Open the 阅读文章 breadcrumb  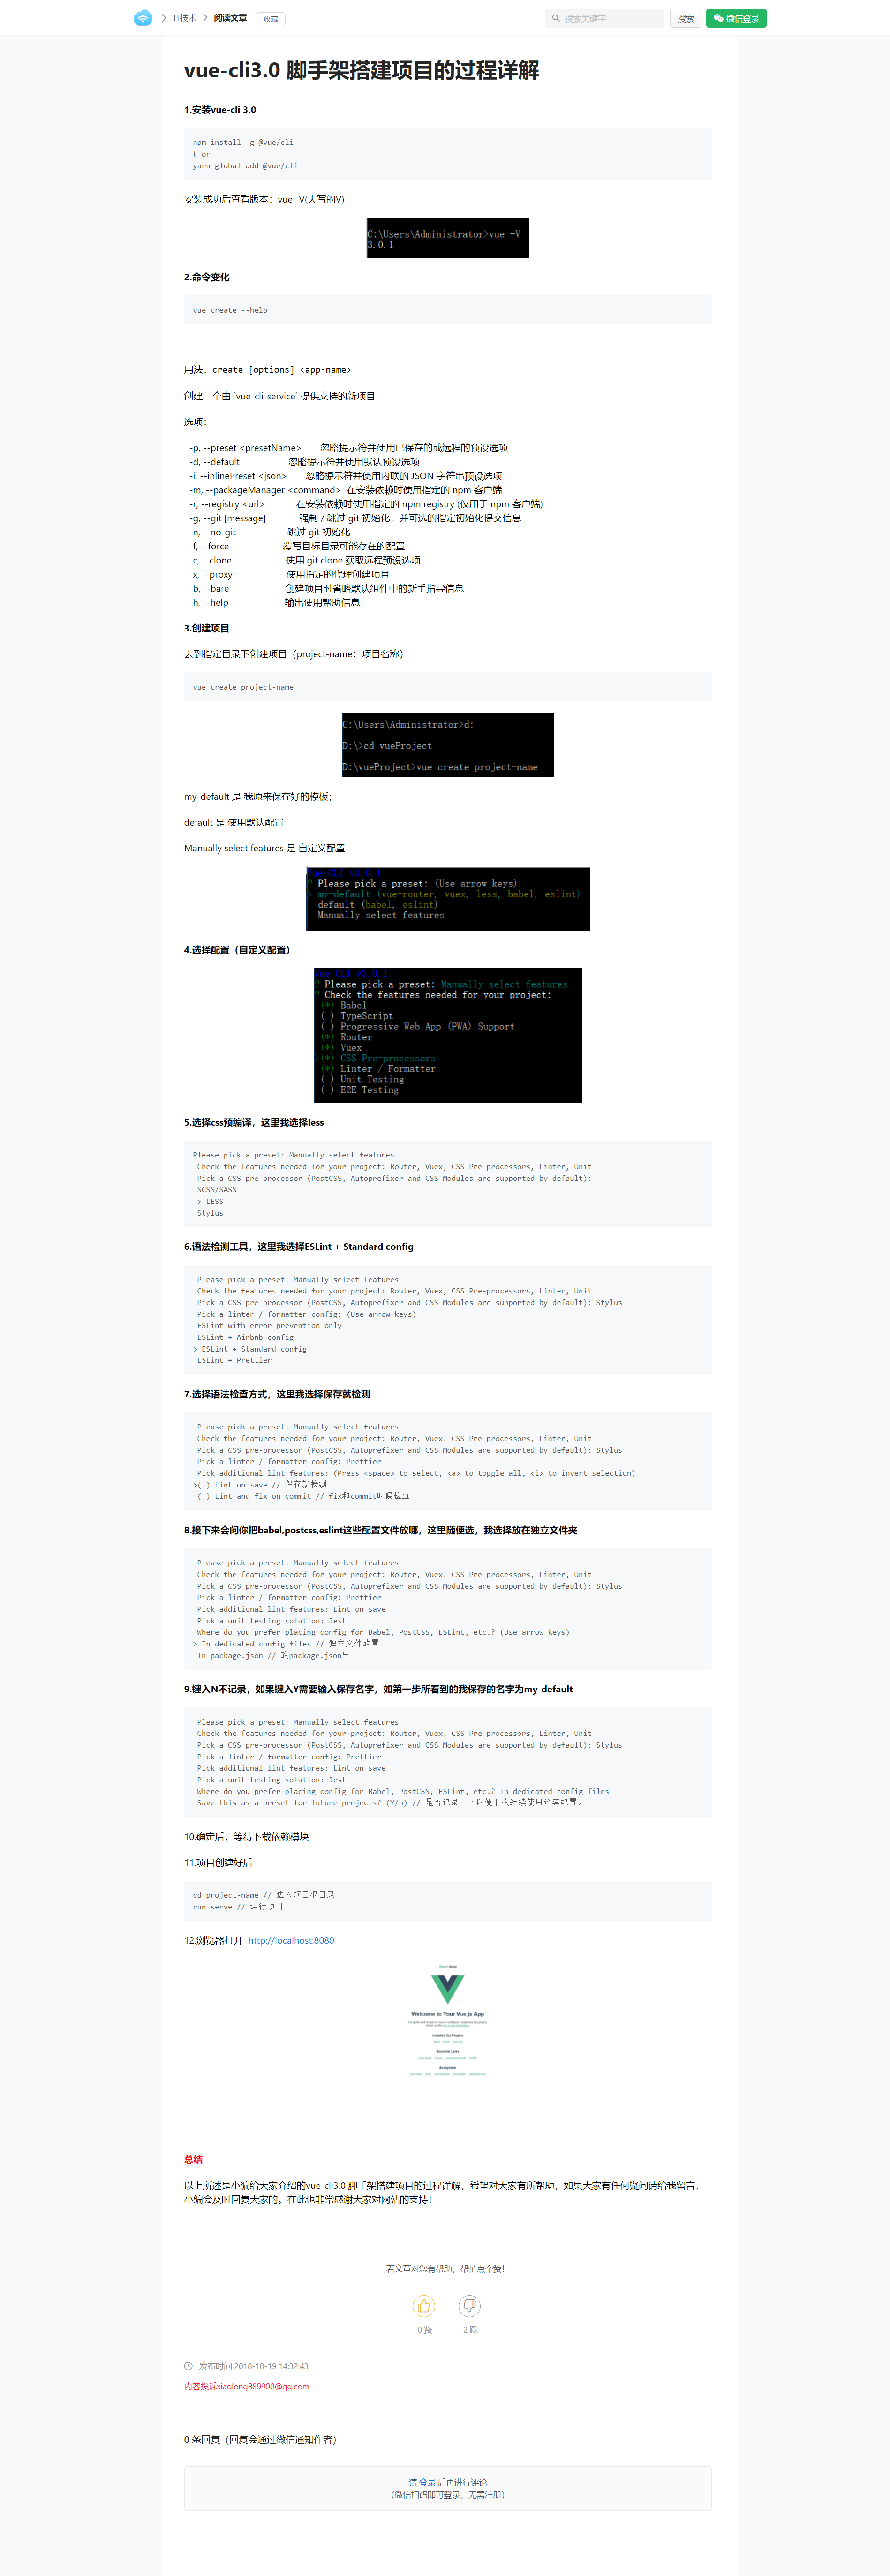tap(230, 18)
